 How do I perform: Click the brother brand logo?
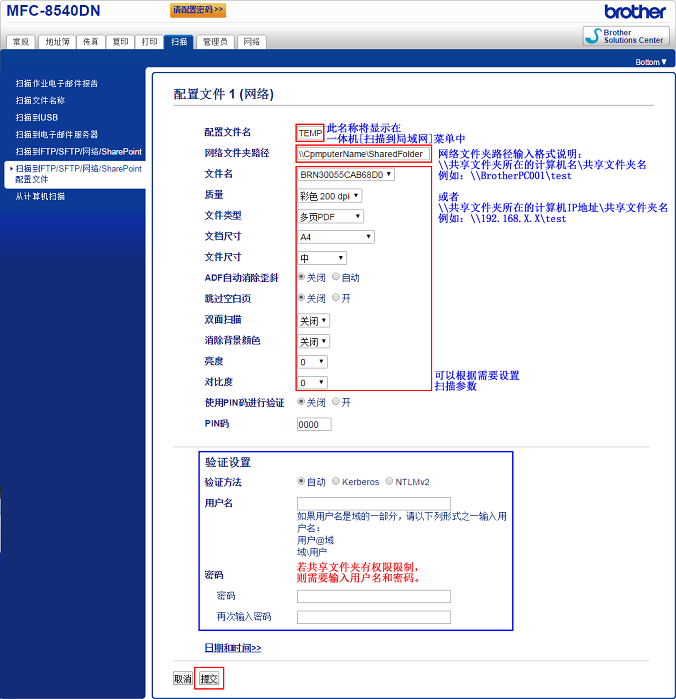(634, 11)
